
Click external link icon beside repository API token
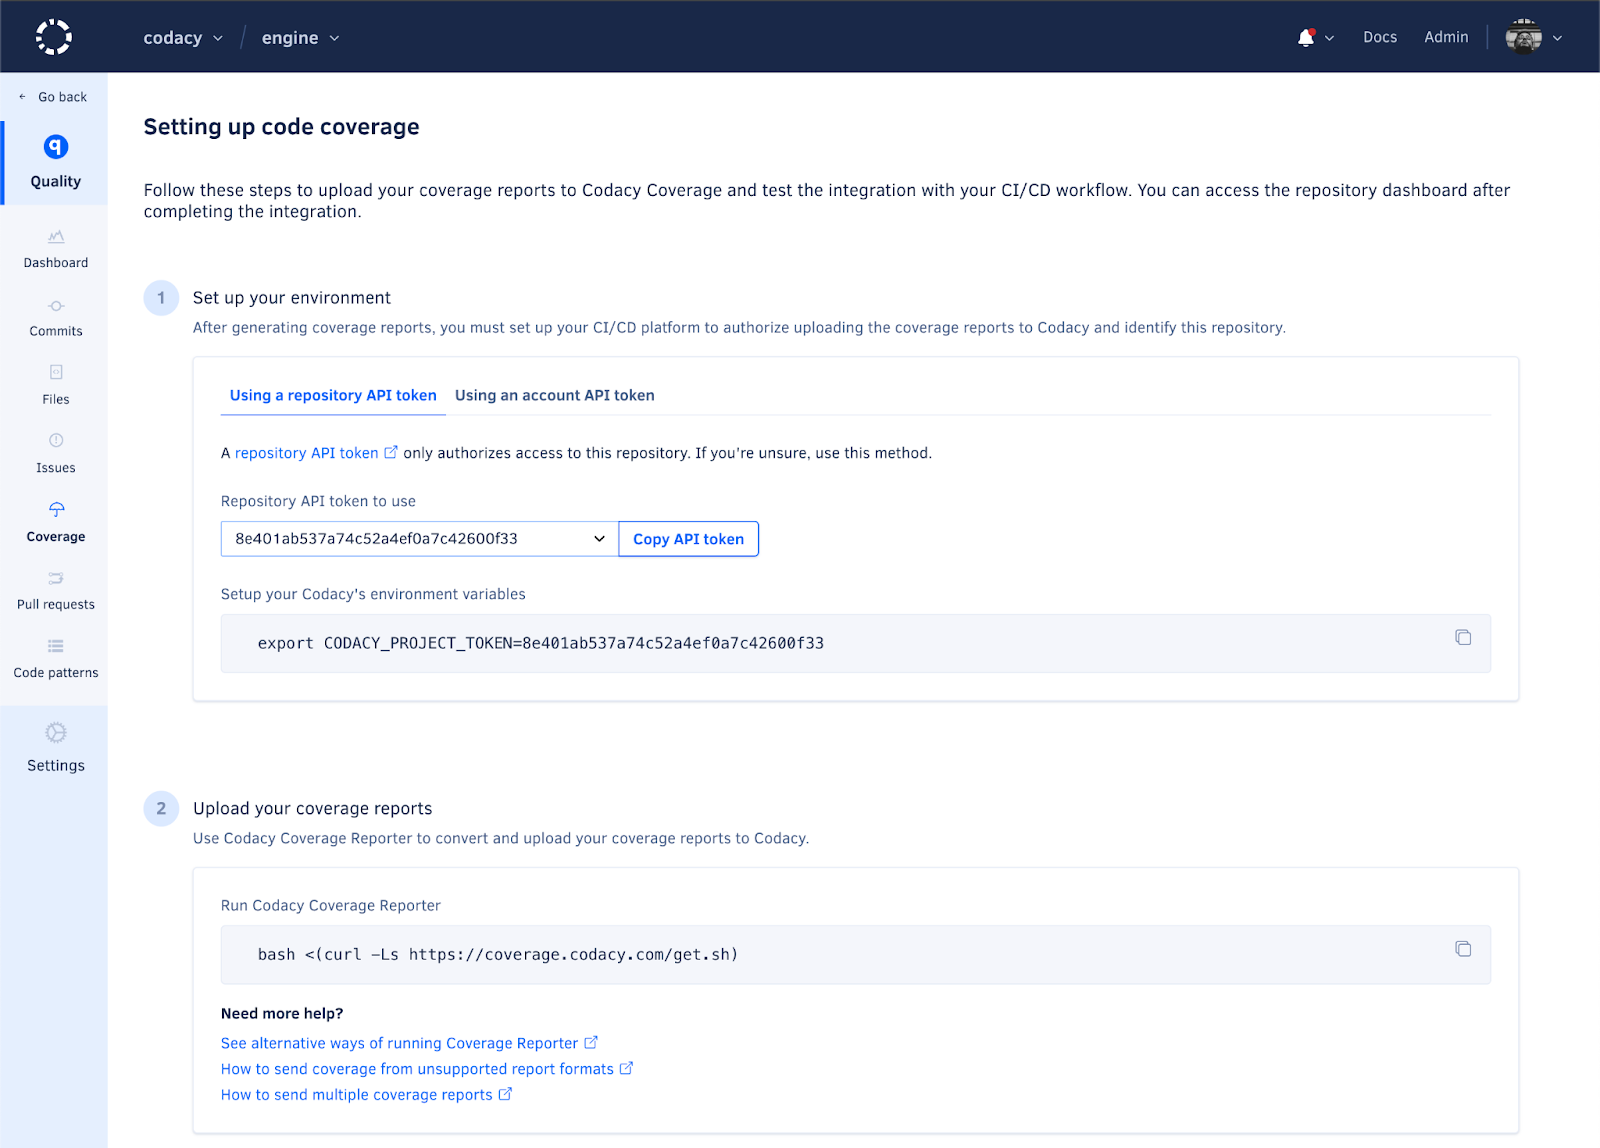pos(391,452)
